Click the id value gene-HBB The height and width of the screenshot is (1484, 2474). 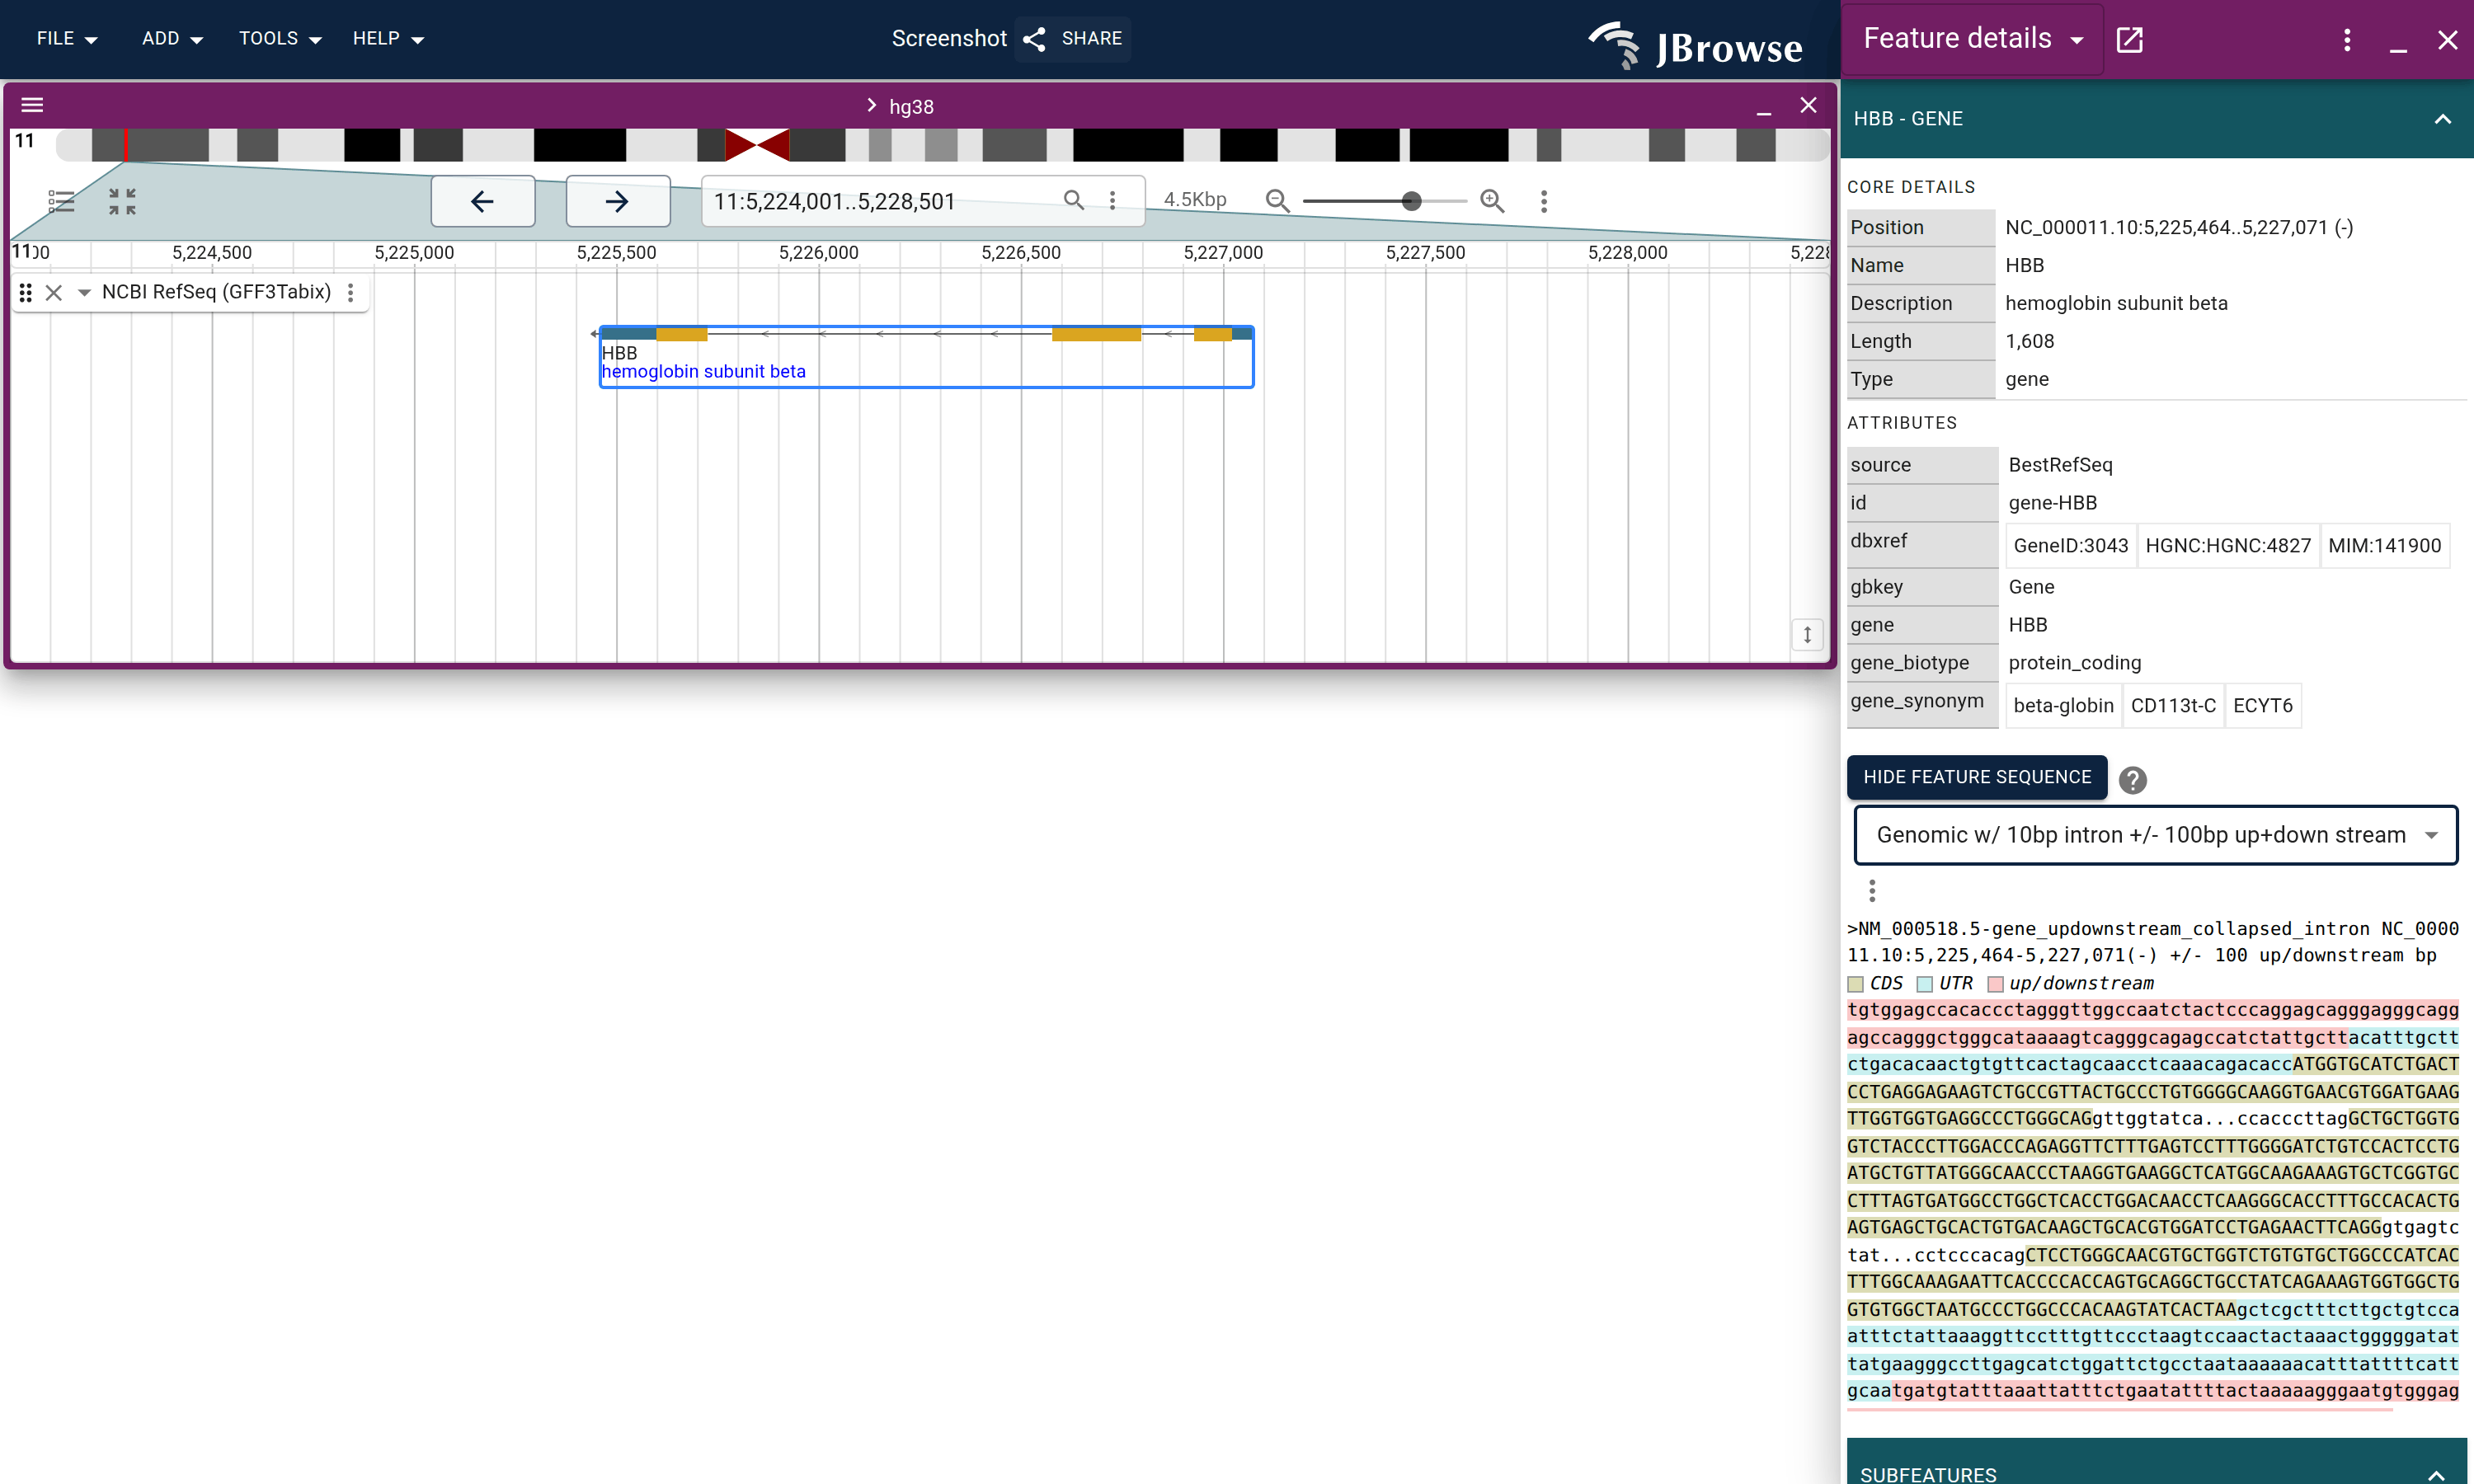click(2052, 503)
